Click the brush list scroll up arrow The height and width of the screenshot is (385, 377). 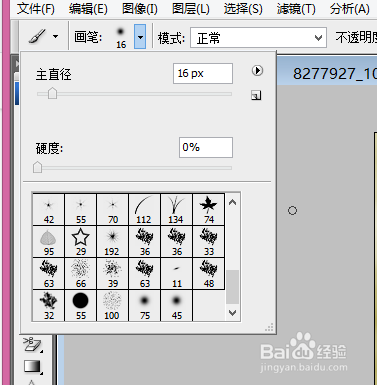point(233,202)
